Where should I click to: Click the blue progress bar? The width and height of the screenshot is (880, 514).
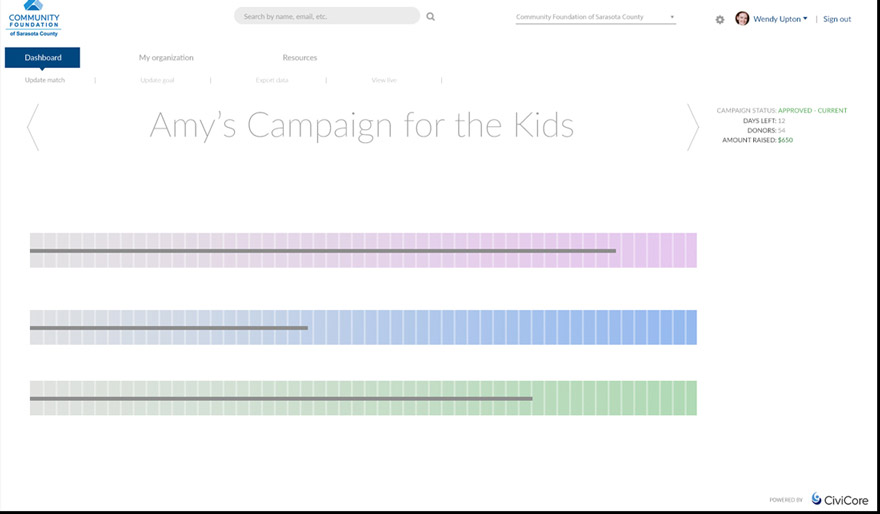click(363, 327)
